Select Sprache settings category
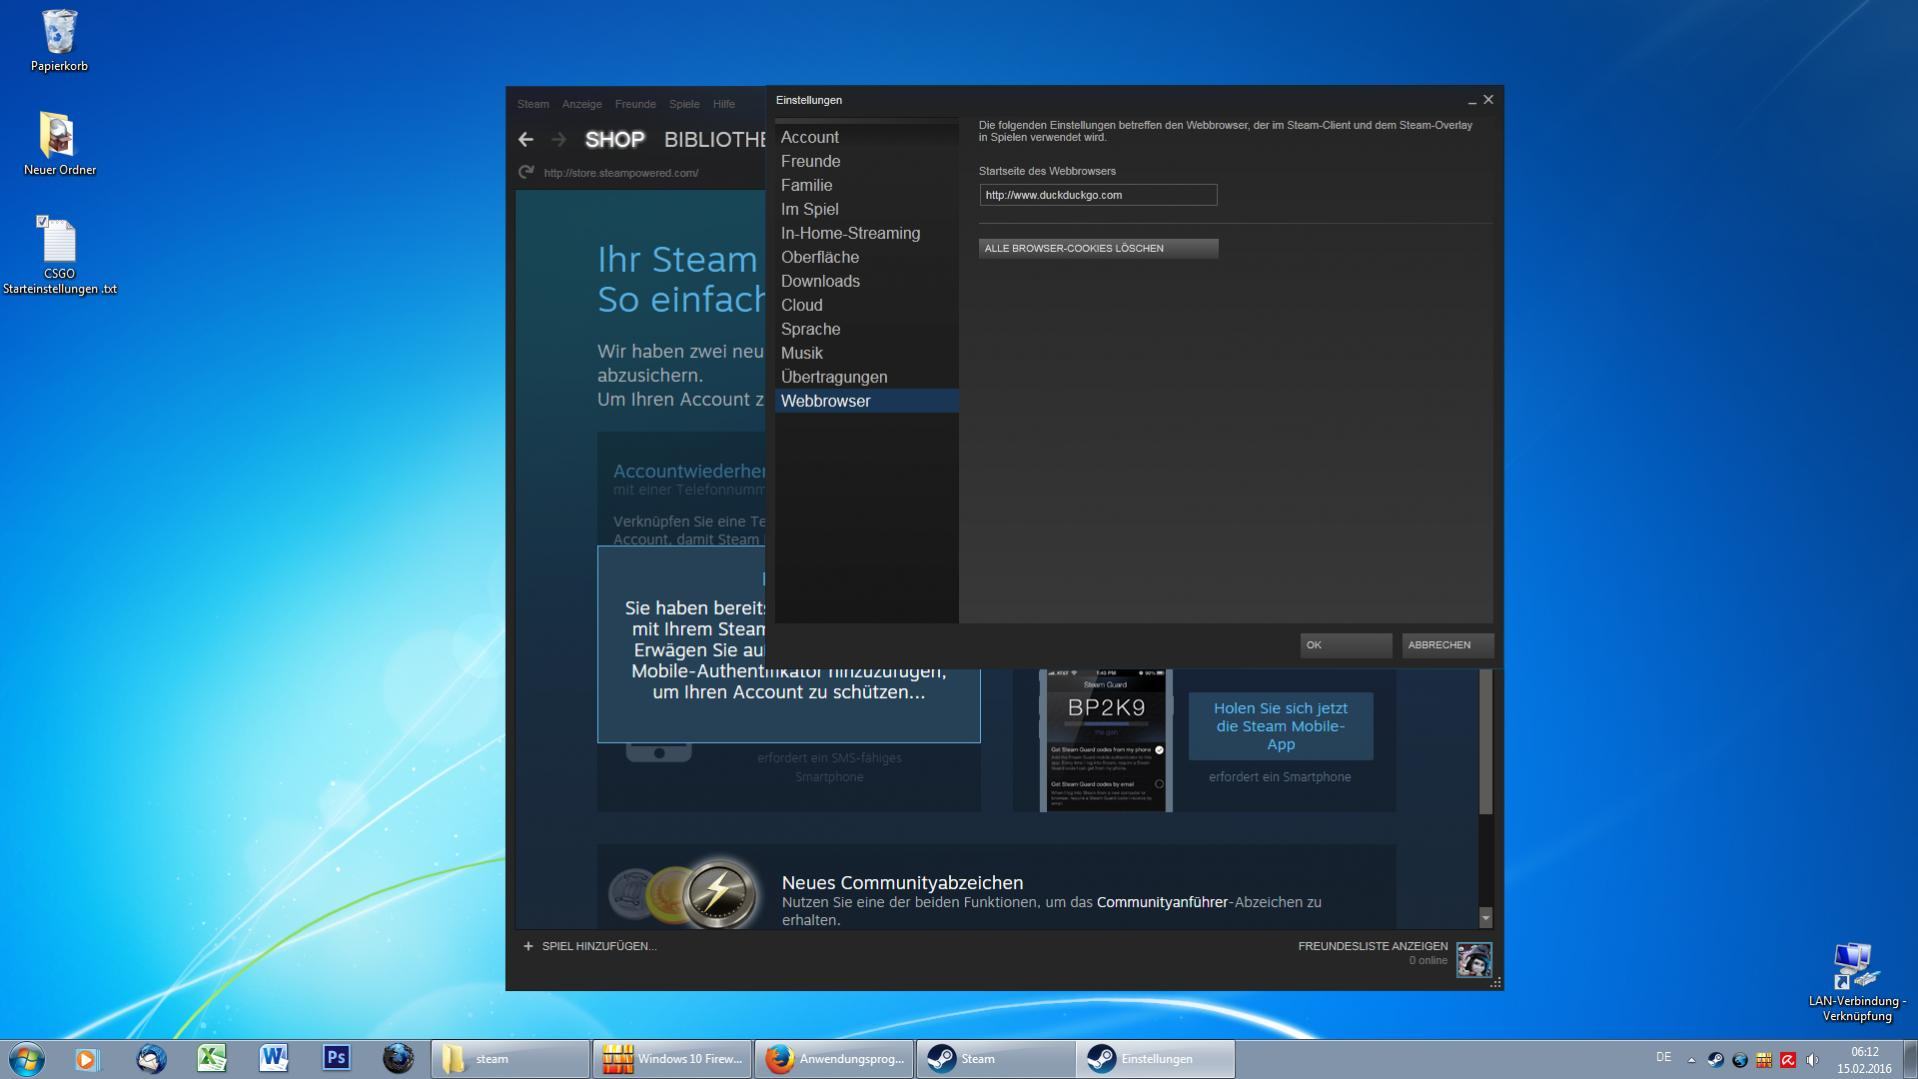Screen dimensions: 1918x1079 [x=866, y=329]
